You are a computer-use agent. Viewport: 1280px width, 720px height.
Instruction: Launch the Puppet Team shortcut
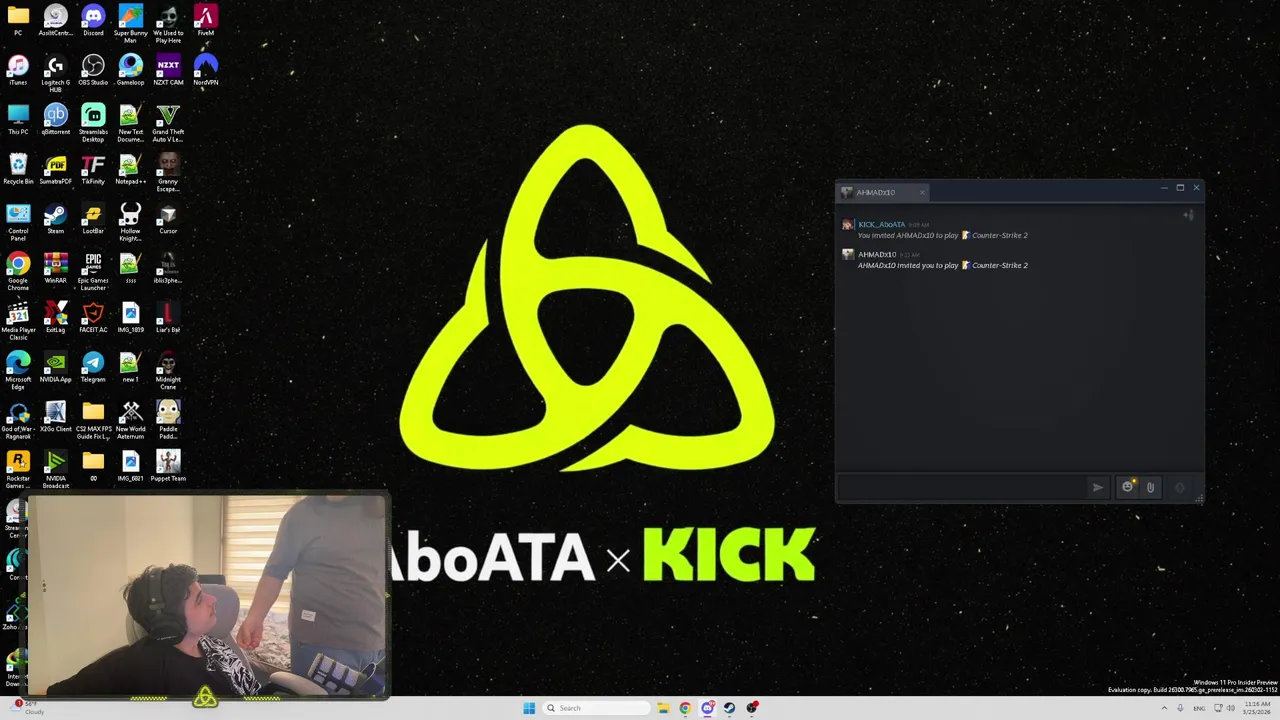click(168, 465)
